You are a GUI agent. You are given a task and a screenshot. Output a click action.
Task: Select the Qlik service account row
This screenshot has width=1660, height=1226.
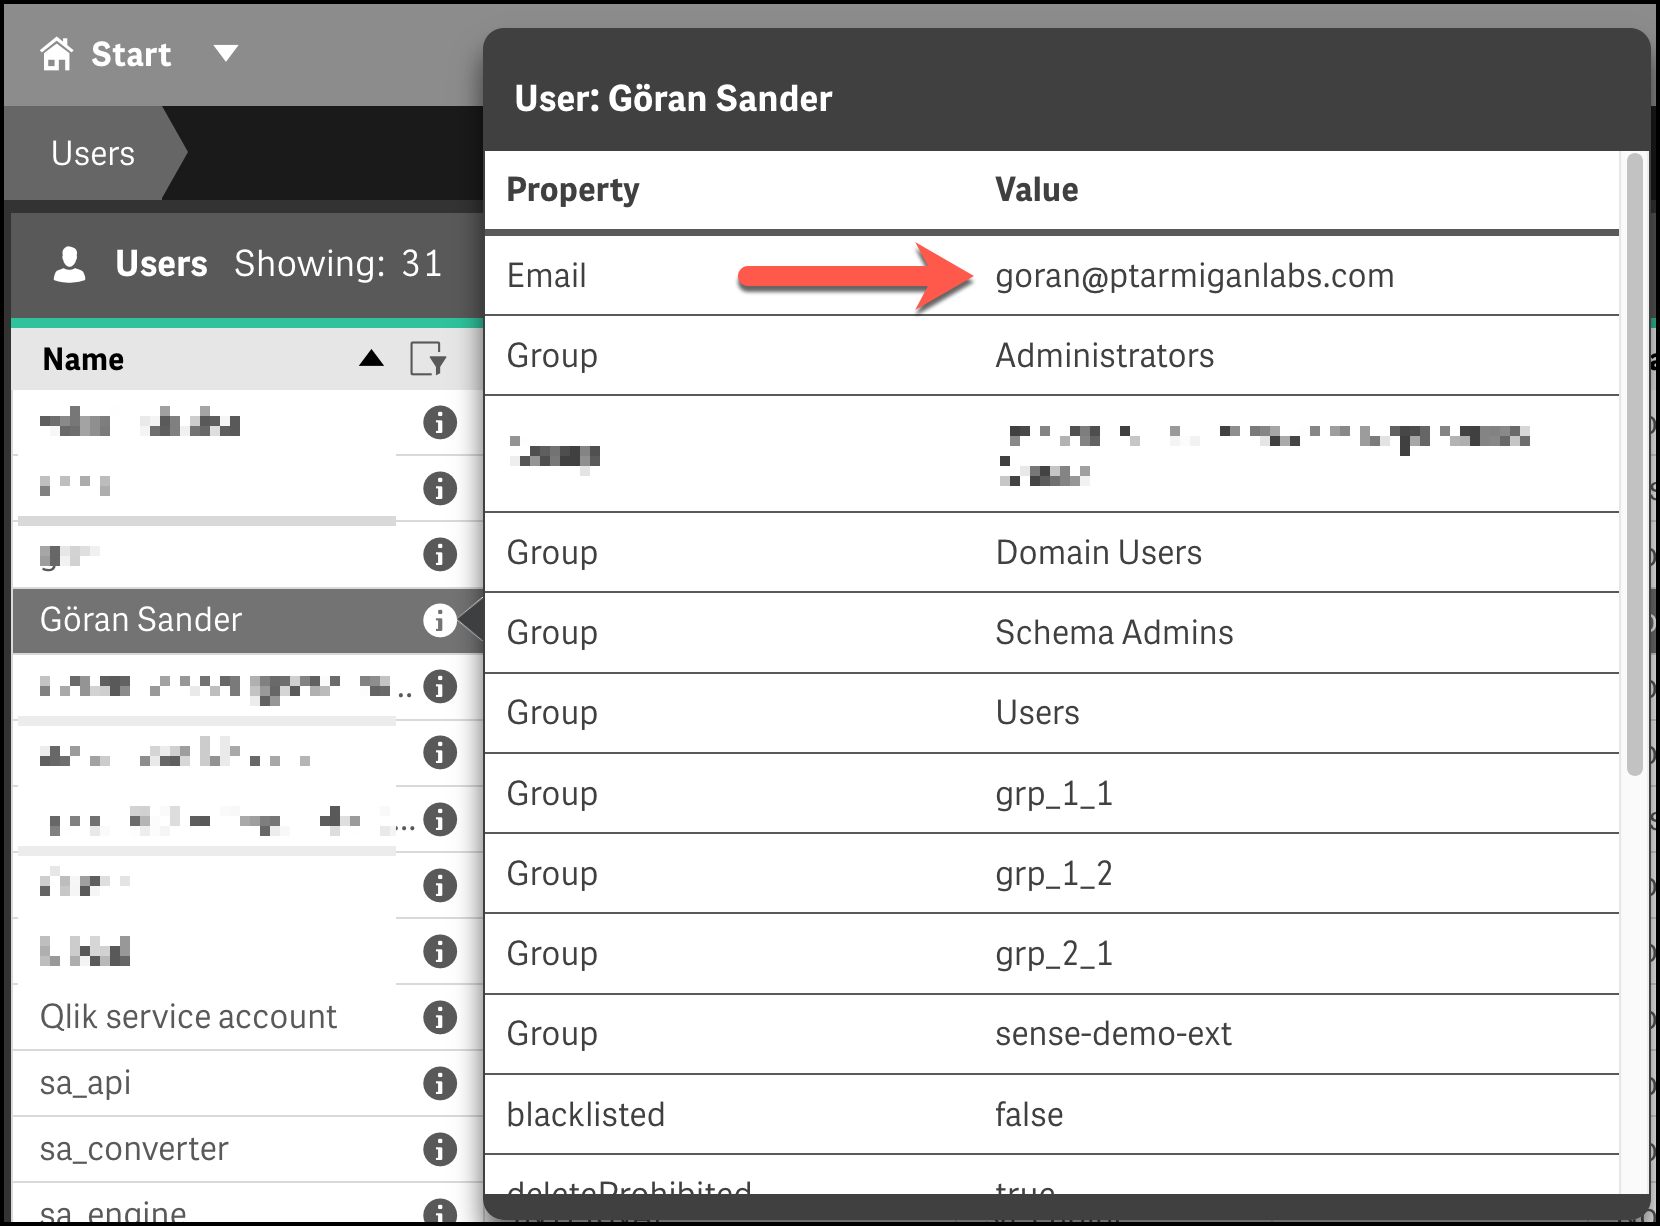pyautogui.click(x=188, y=1017)
